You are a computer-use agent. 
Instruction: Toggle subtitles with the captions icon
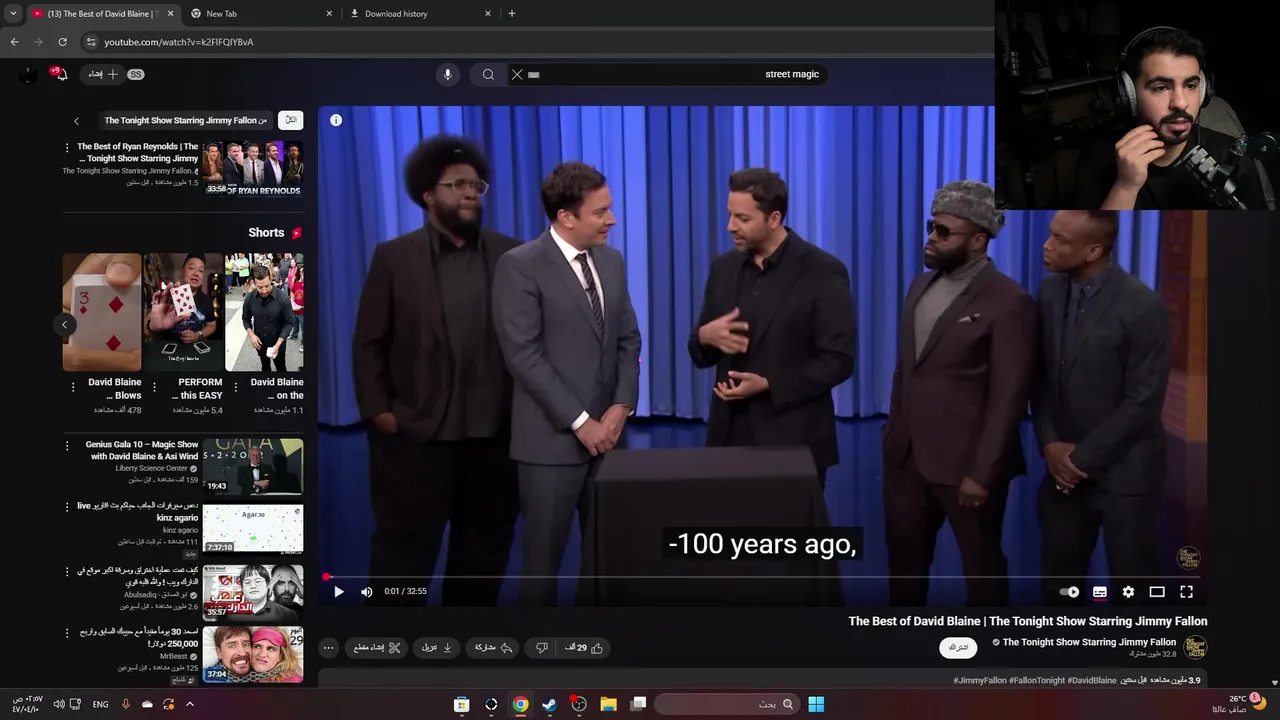[1100, 592]
